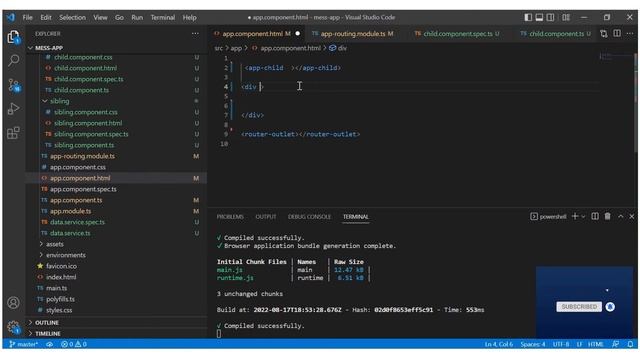Viewport: 640px width, 360px height.
Task: Open the Search view in activity bar
Action: pos(13,61)
